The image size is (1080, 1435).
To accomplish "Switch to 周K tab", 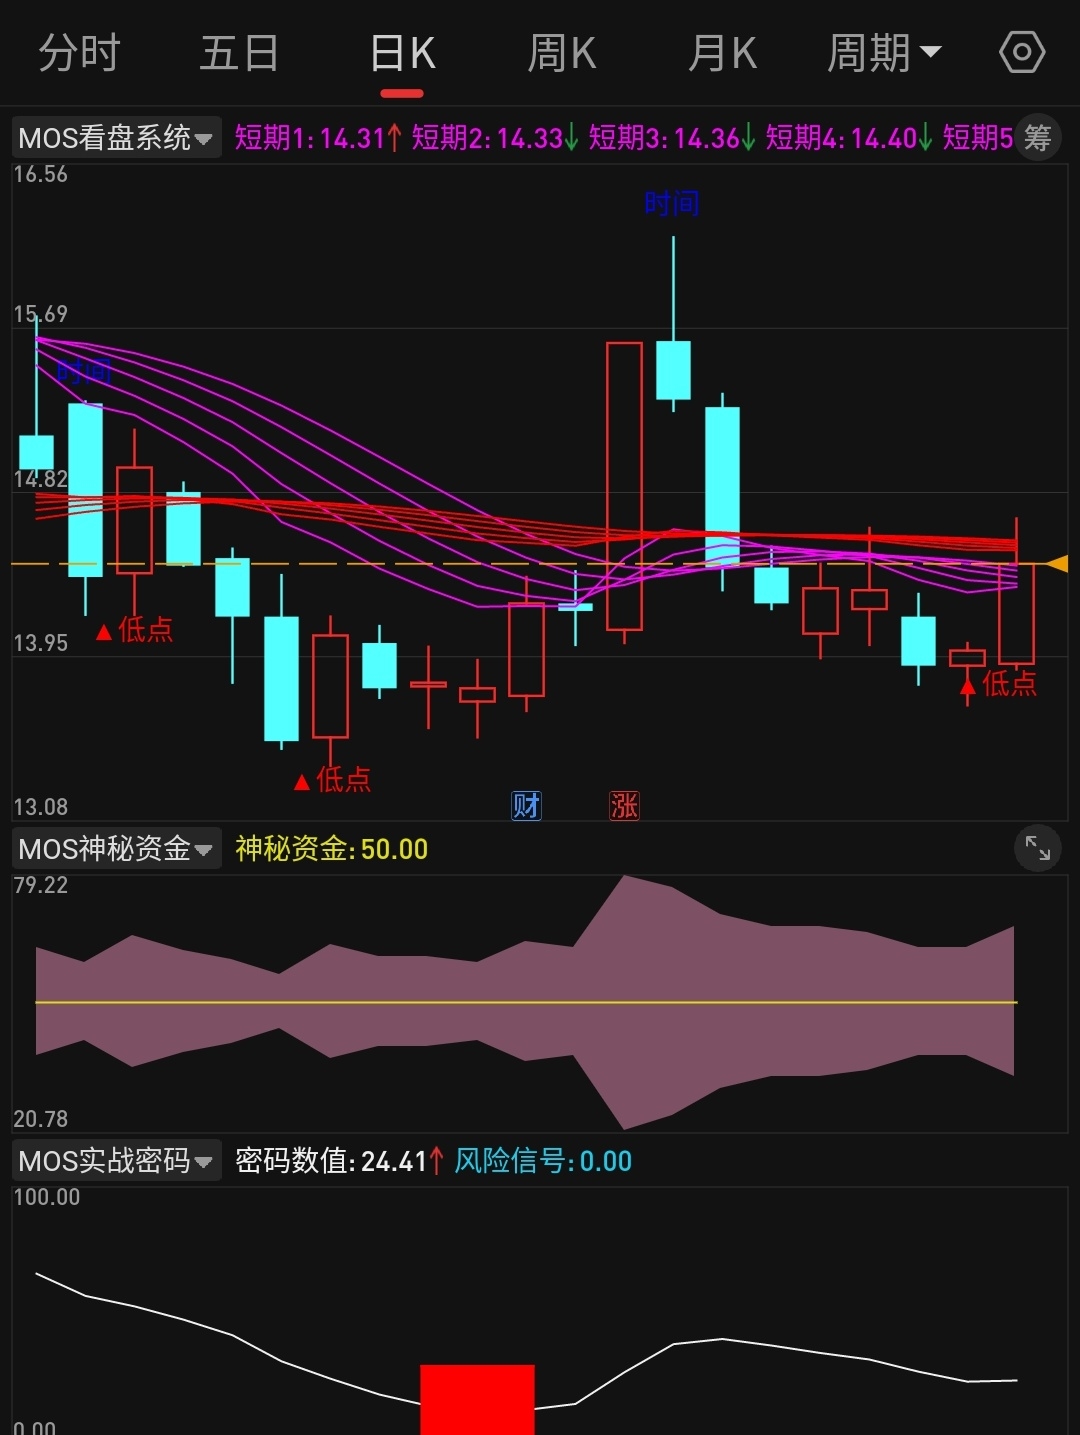I will [562, 53].
